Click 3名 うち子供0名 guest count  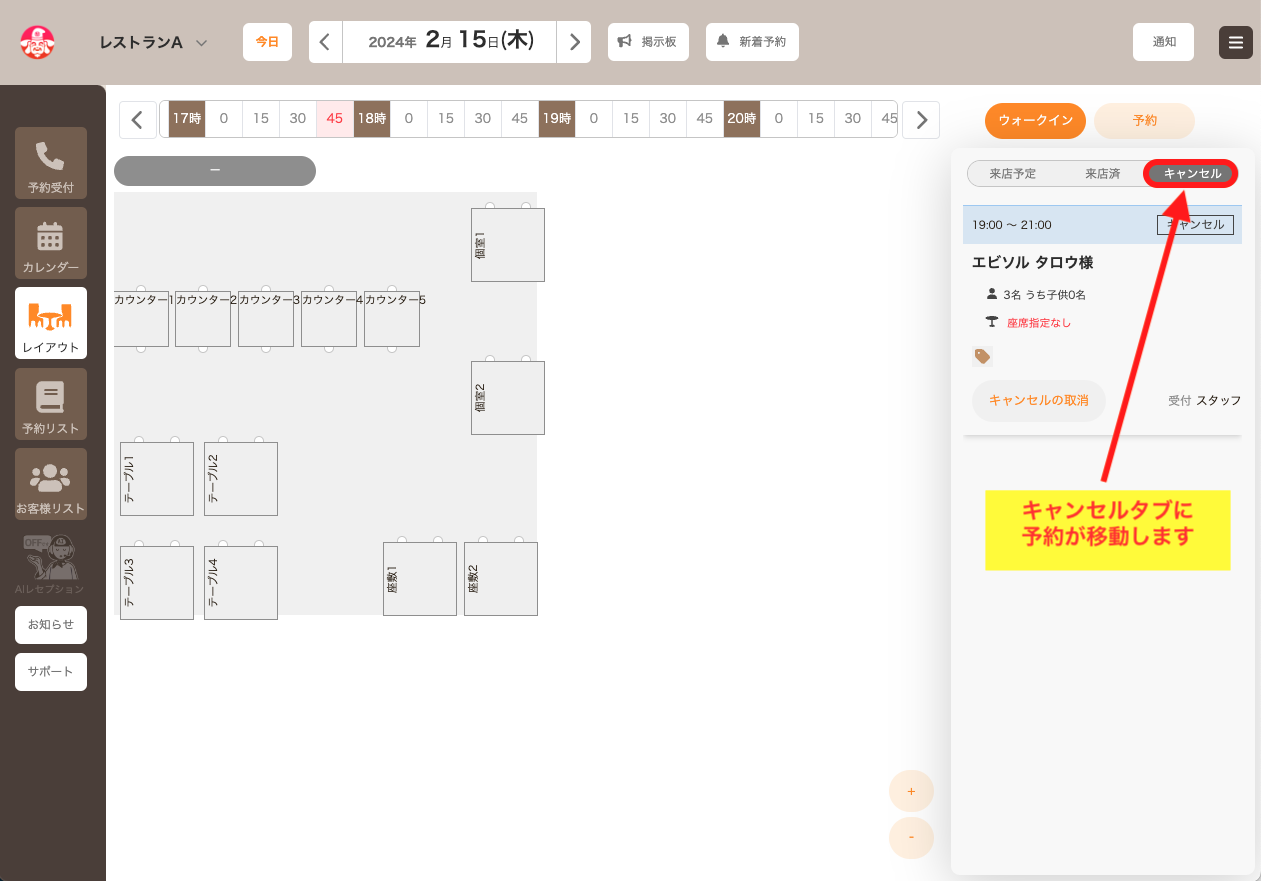(1046, 295)
